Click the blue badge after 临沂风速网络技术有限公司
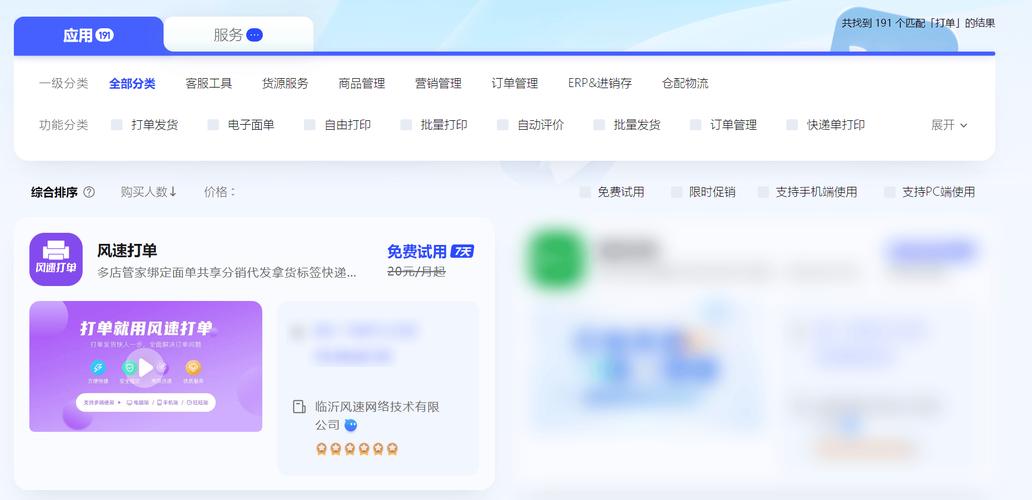 (x=351, y=426)
